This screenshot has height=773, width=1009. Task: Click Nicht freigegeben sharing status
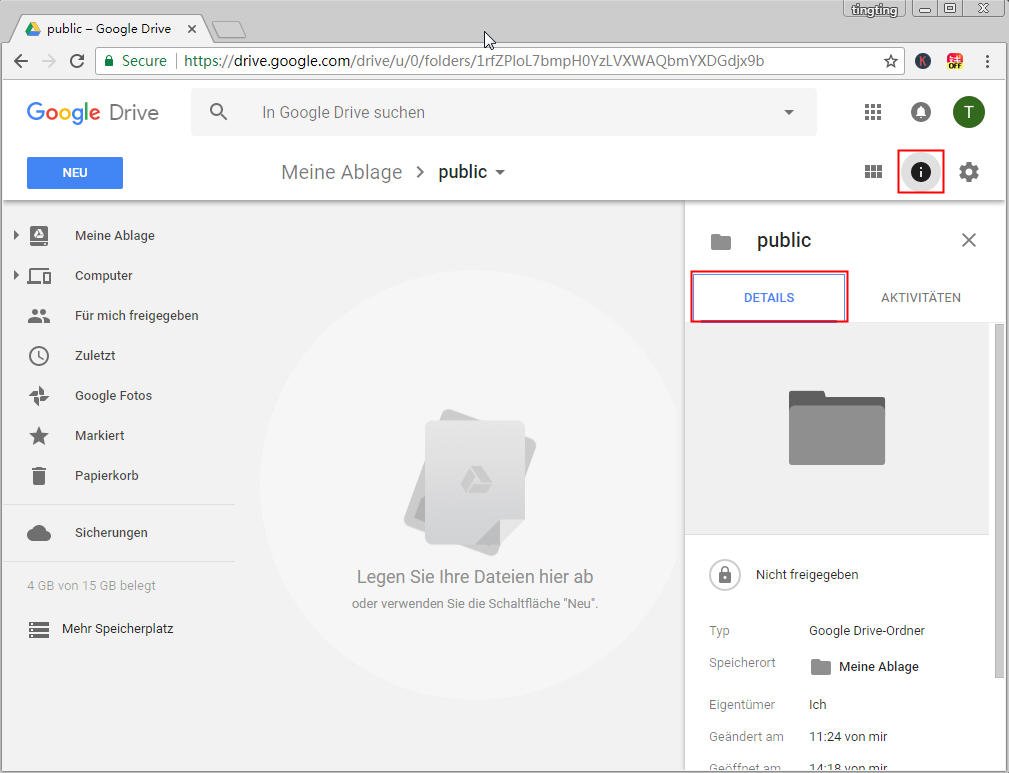[x=807, y=574]
